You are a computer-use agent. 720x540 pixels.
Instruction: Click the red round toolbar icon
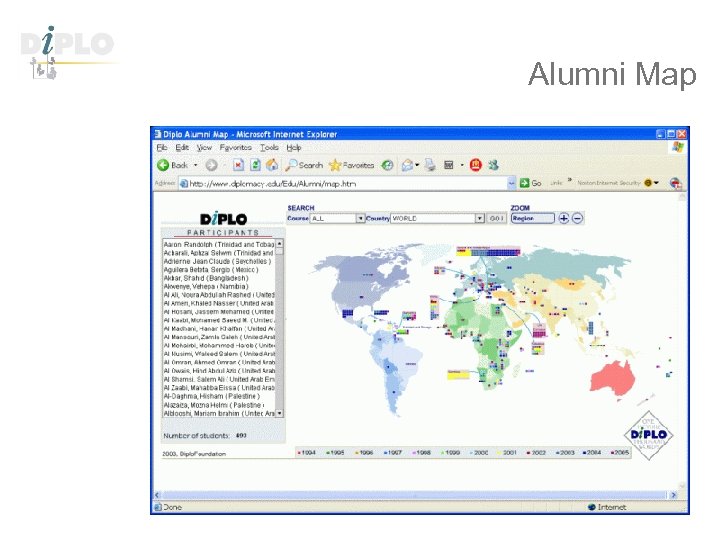pyautogui.click(x=476, y=165)
